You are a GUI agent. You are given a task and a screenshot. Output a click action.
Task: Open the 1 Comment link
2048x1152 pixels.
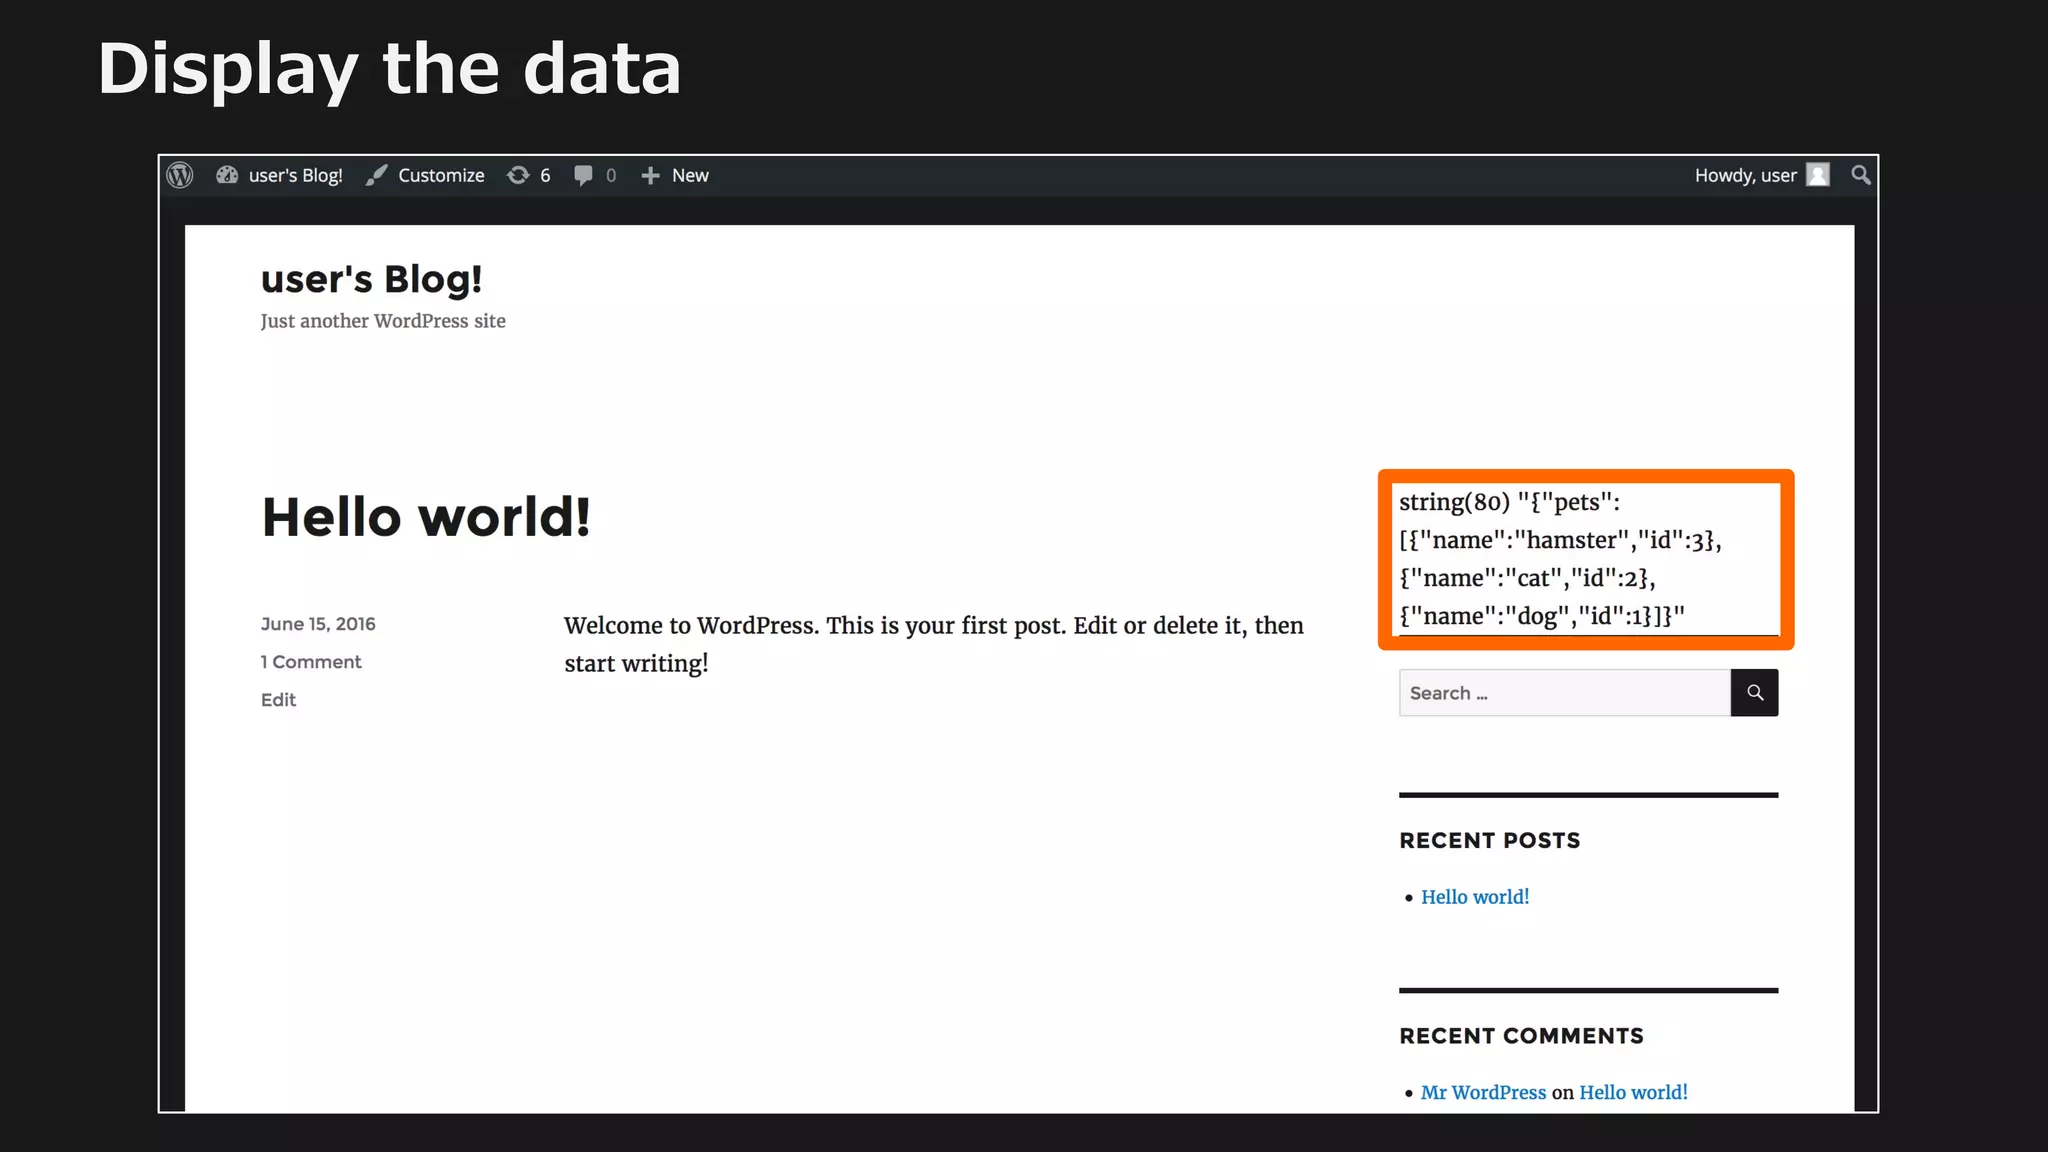pos(311,662)
